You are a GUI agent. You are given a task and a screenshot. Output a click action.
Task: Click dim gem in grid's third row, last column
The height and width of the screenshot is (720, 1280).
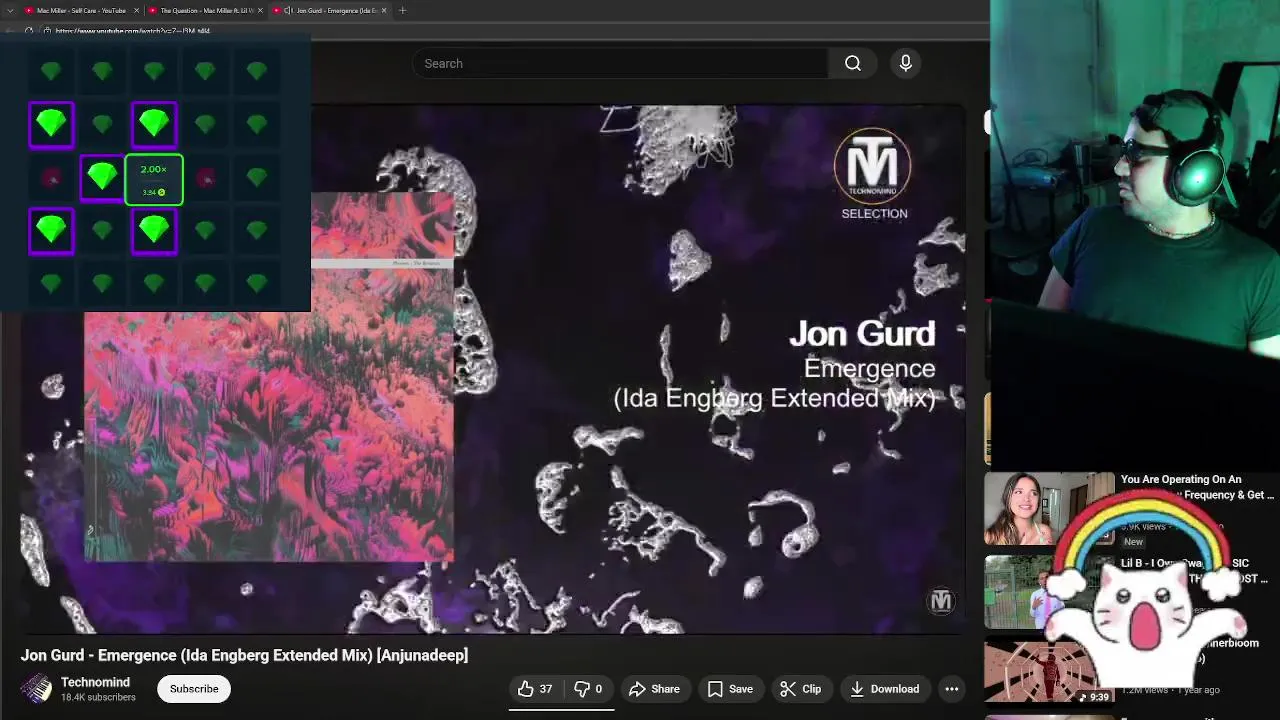[257, 178]
